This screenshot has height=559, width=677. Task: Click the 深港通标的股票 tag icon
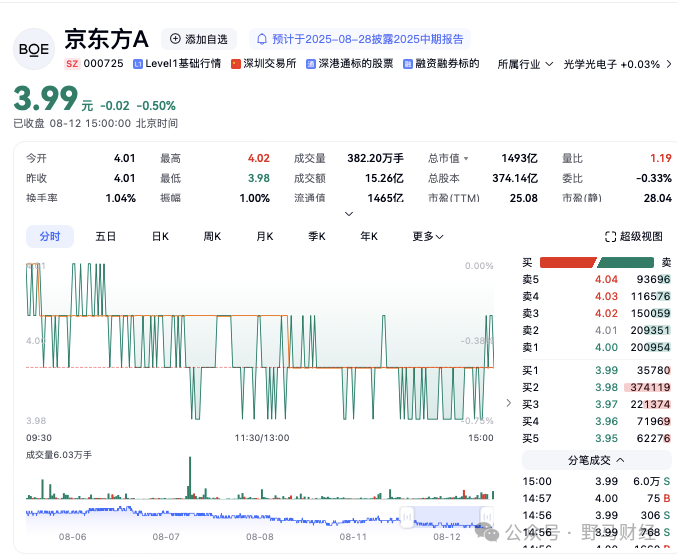pos(311,64)
